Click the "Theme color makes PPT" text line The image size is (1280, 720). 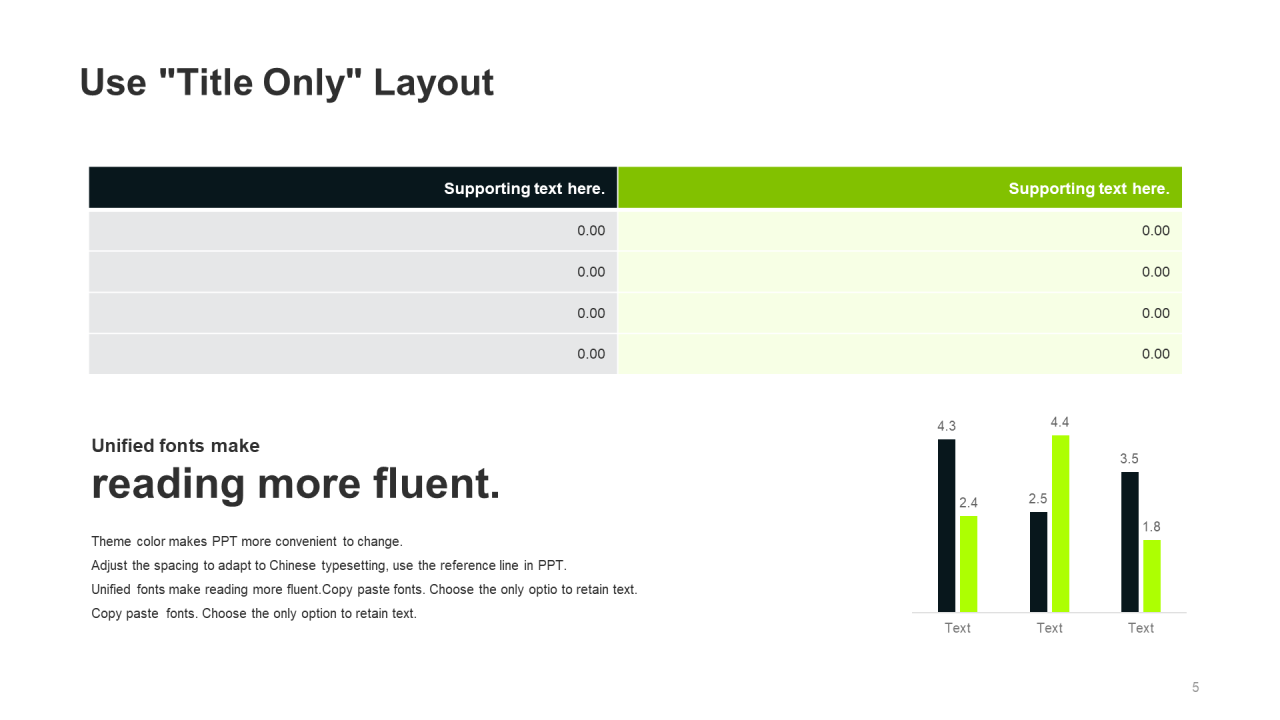(x=247, y=542)
